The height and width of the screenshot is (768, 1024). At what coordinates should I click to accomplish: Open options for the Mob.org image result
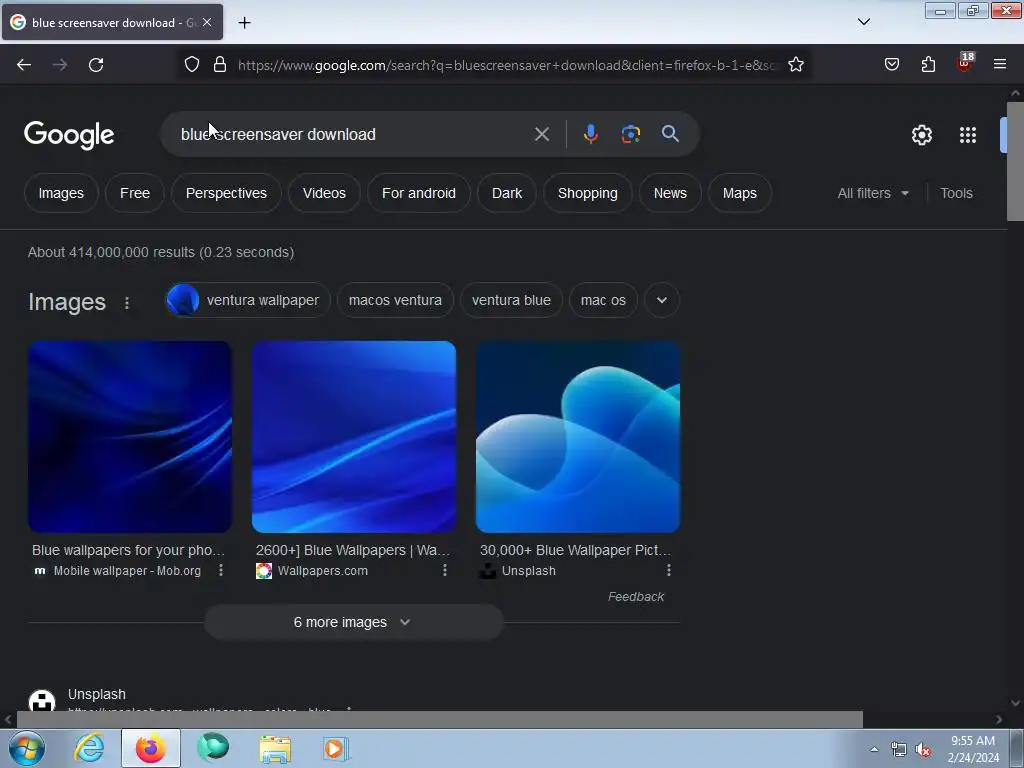[x=221, y=570]
